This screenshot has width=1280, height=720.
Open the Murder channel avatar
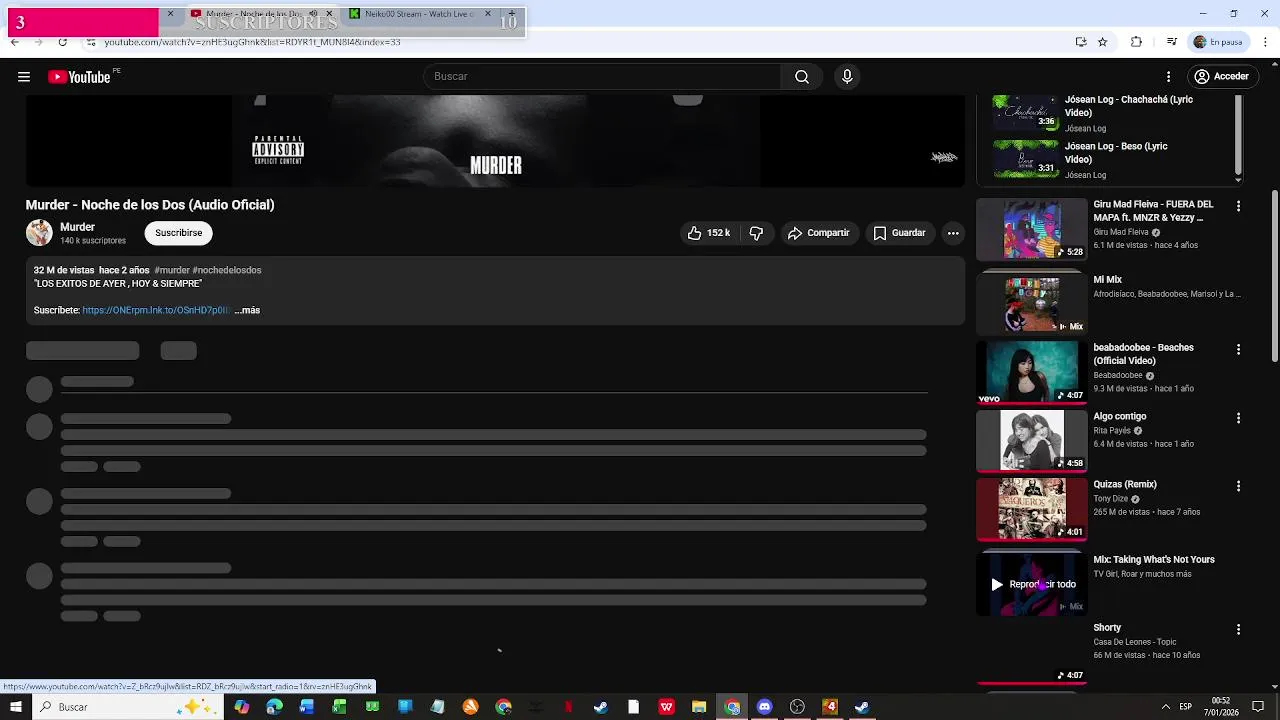[x=39, y=233]
